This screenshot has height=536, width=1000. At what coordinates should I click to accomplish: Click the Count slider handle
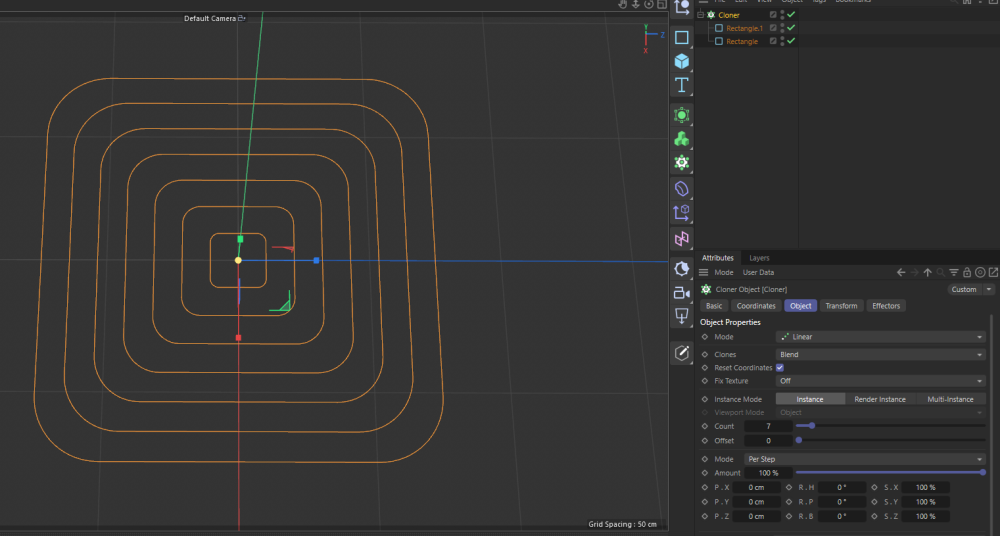pos(811,426)
